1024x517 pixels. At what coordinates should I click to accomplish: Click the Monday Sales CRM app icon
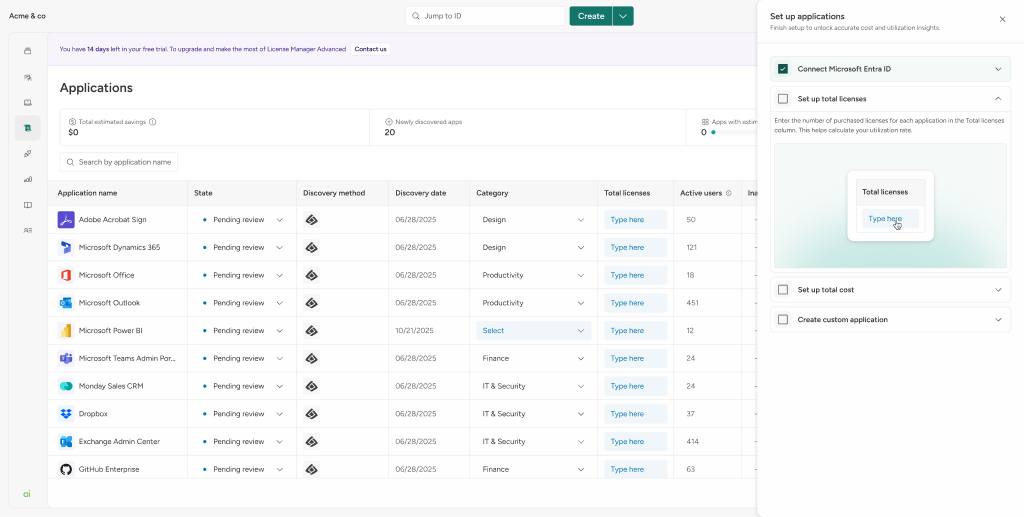(x=66, y=386)
